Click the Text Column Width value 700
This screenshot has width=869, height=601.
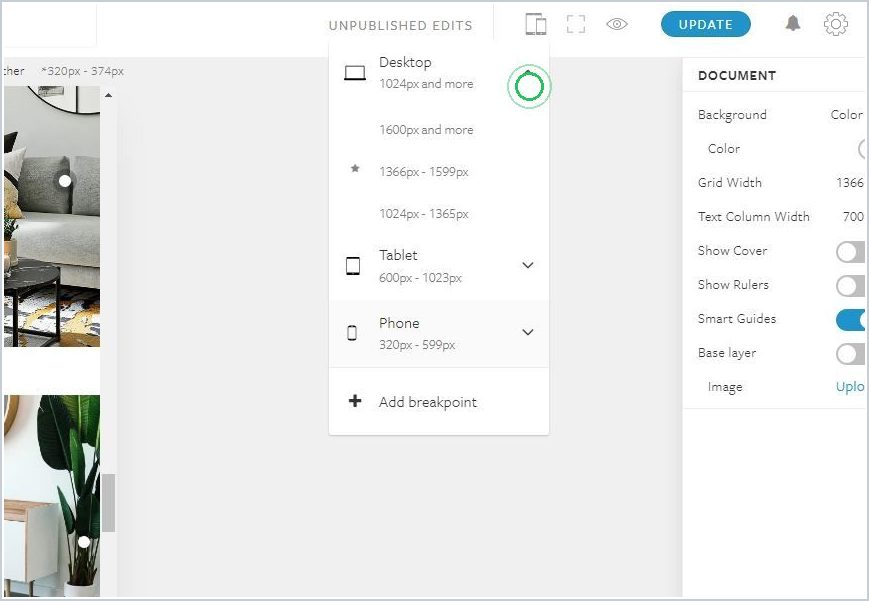(x=853, y=216)
